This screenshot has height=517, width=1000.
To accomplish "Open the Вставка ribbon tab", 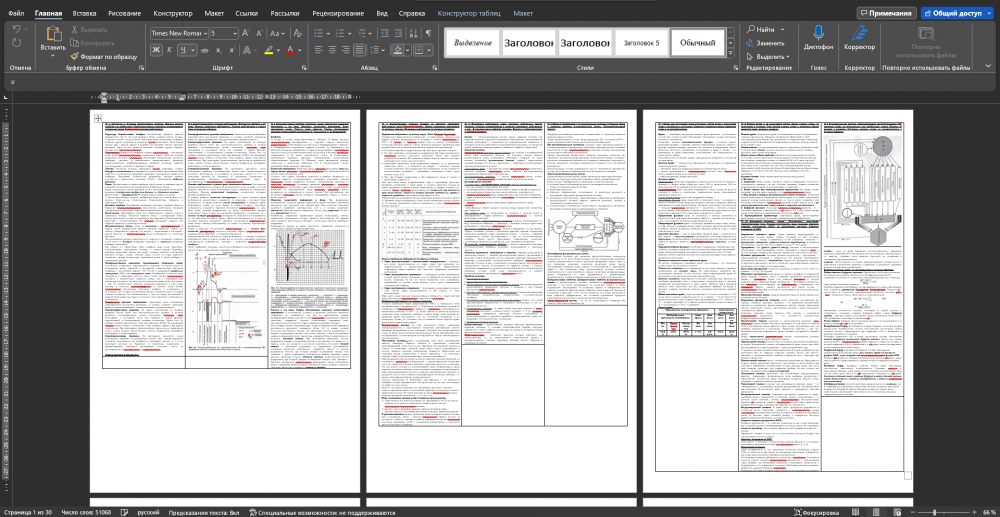I will tap(84, 14).
